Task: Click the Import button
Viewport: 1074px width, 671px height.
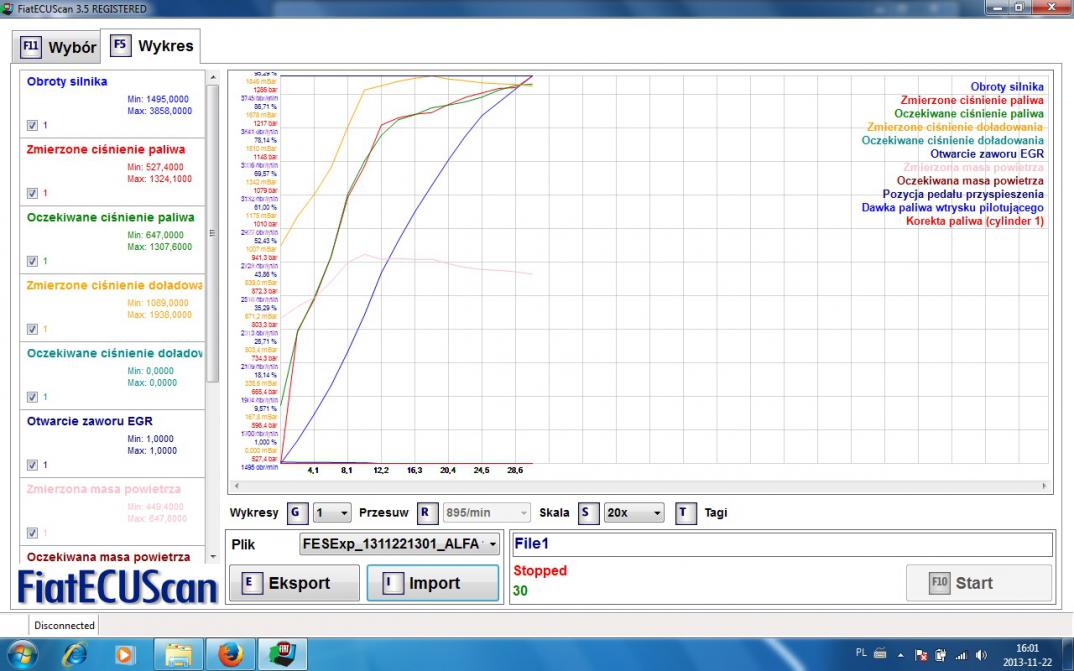Action: coord(432,583)
